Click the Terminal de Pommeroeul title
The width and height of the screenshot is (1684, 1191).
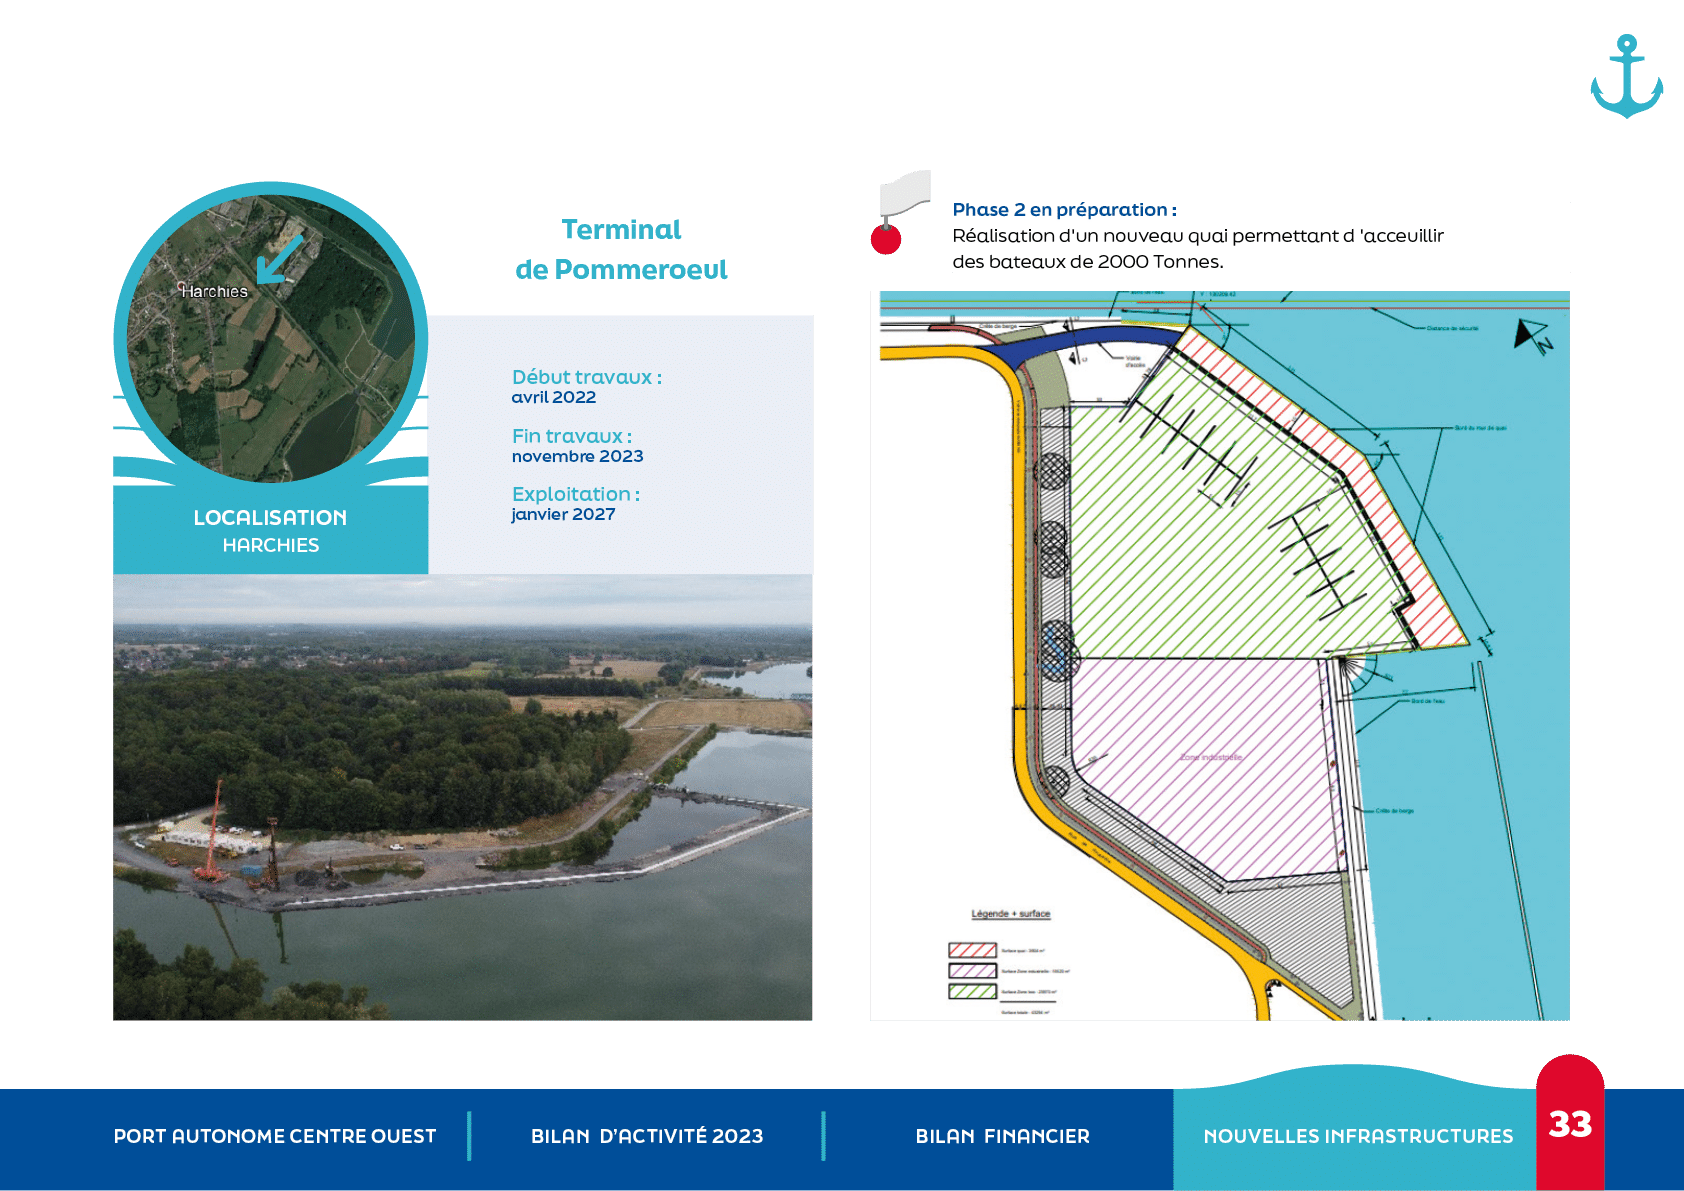[x=621, y=250]
